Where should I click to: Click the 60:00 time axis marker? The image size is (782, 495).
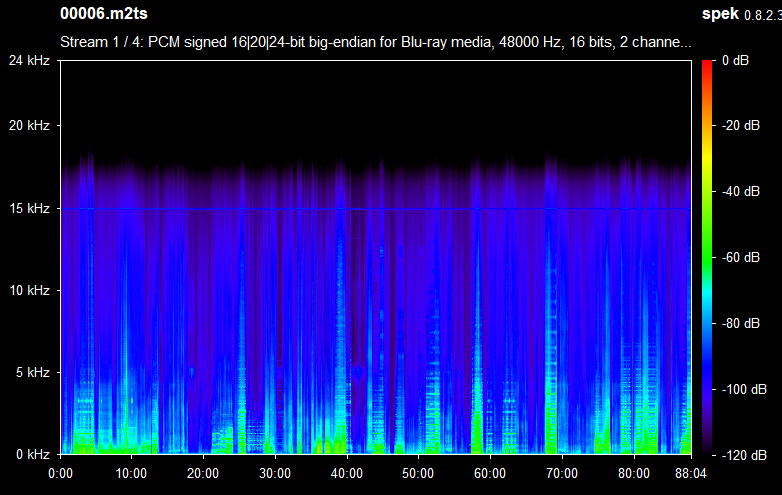489,473
